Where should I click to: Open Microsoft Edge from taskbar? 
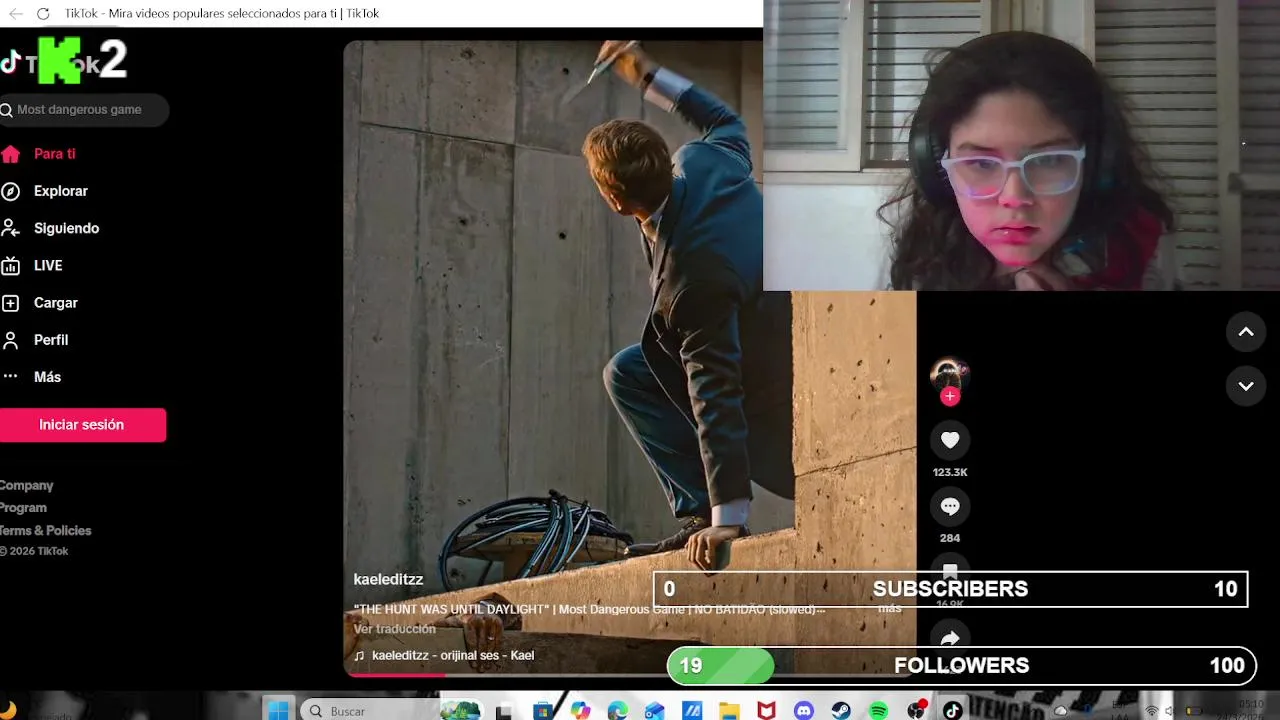click(x=618, y=710)
